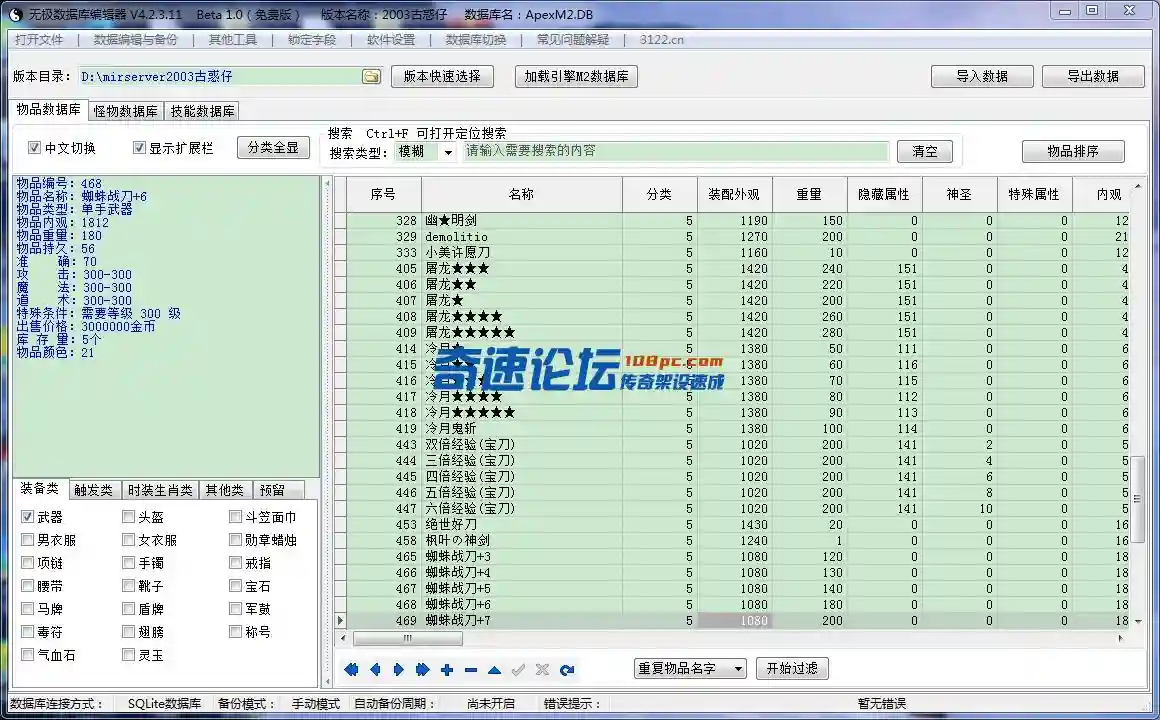Click the edit record triangle icon

coord(494,670)
